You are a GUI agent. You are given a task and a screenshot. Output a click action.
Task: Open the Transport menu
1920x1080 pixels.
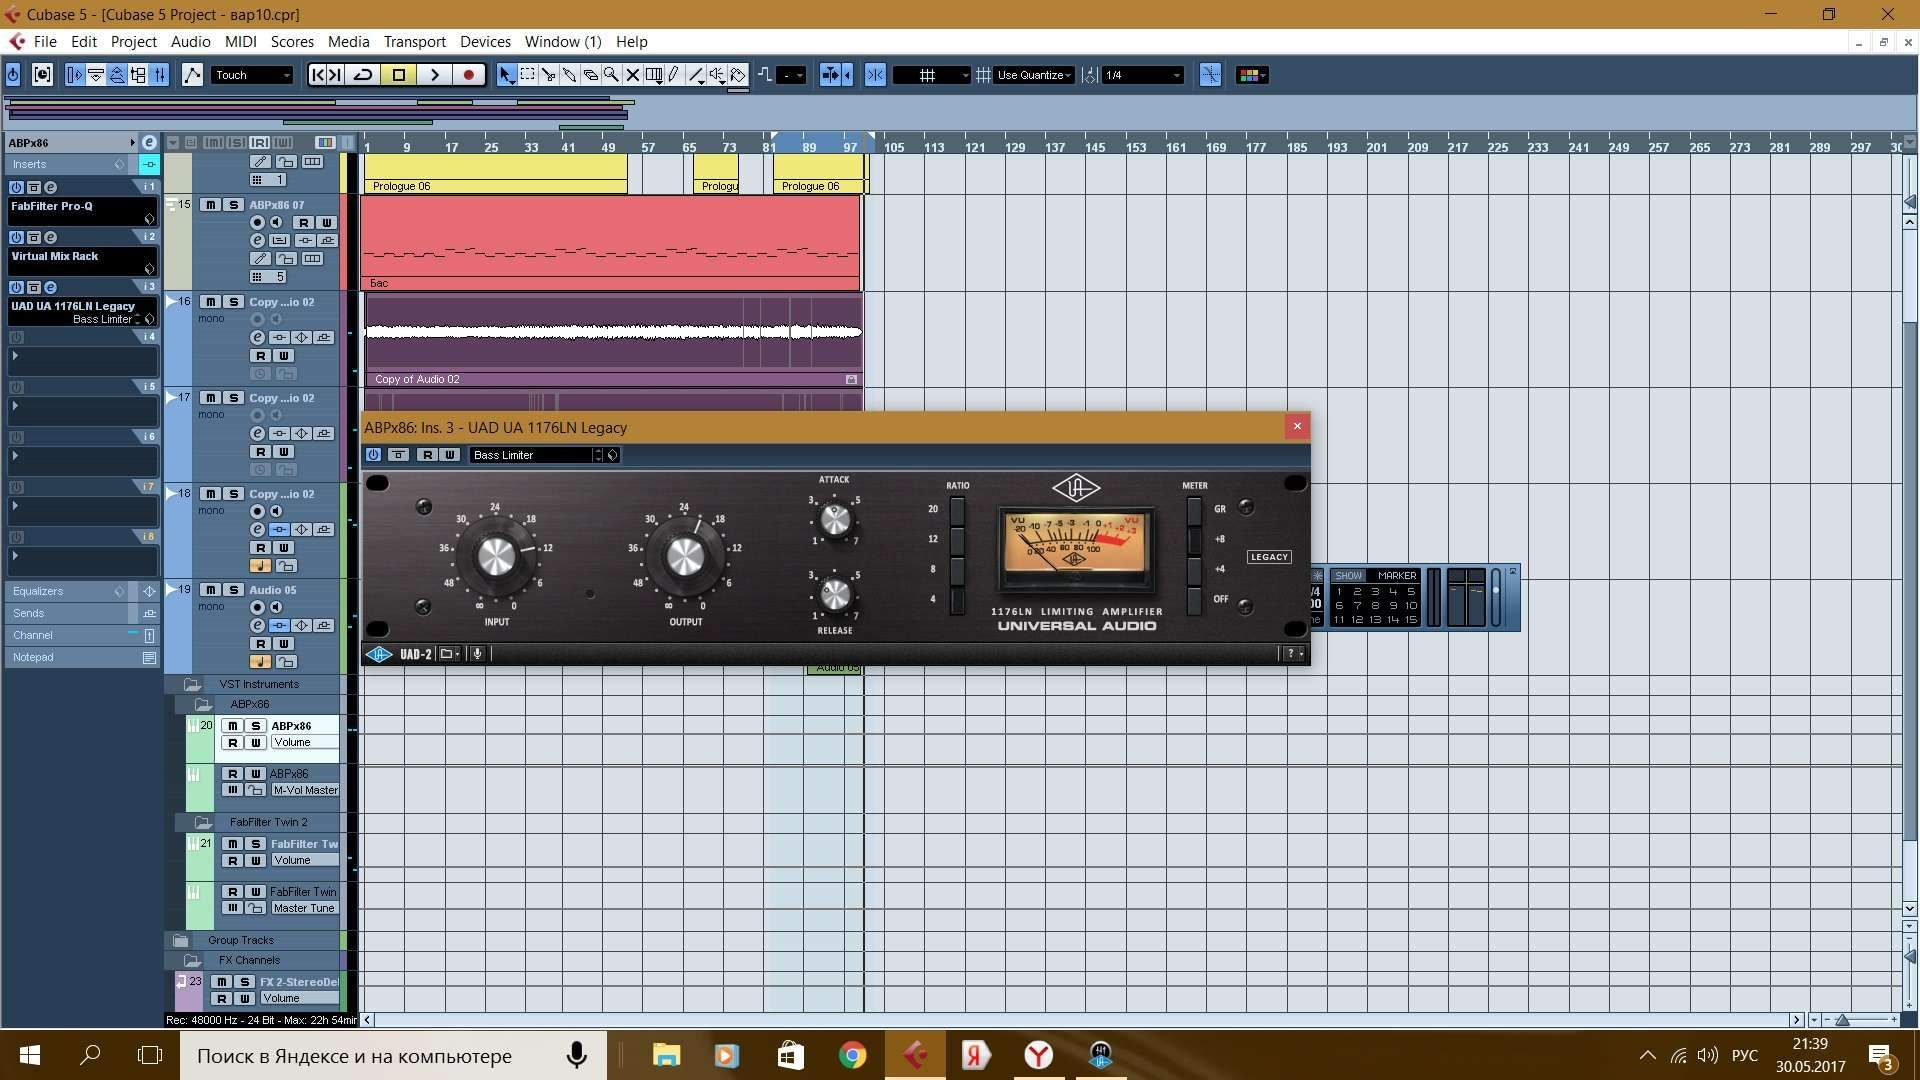414,41
